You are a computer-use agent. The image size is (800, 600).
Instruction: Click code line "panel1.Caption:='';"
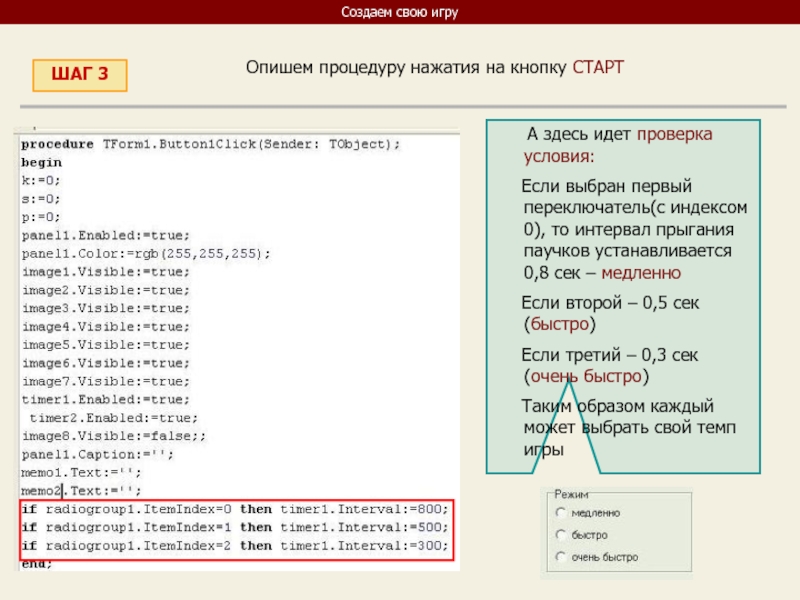[97, 455]
